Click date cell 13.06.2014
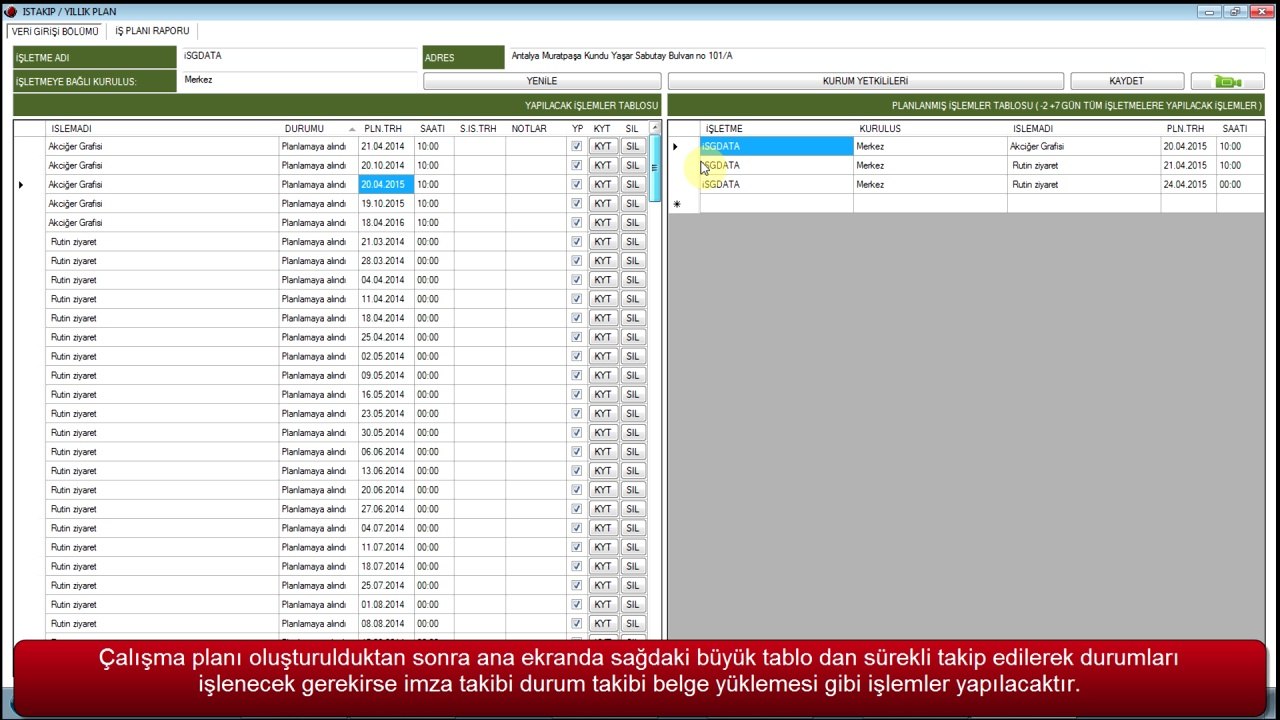 point(386,470)
